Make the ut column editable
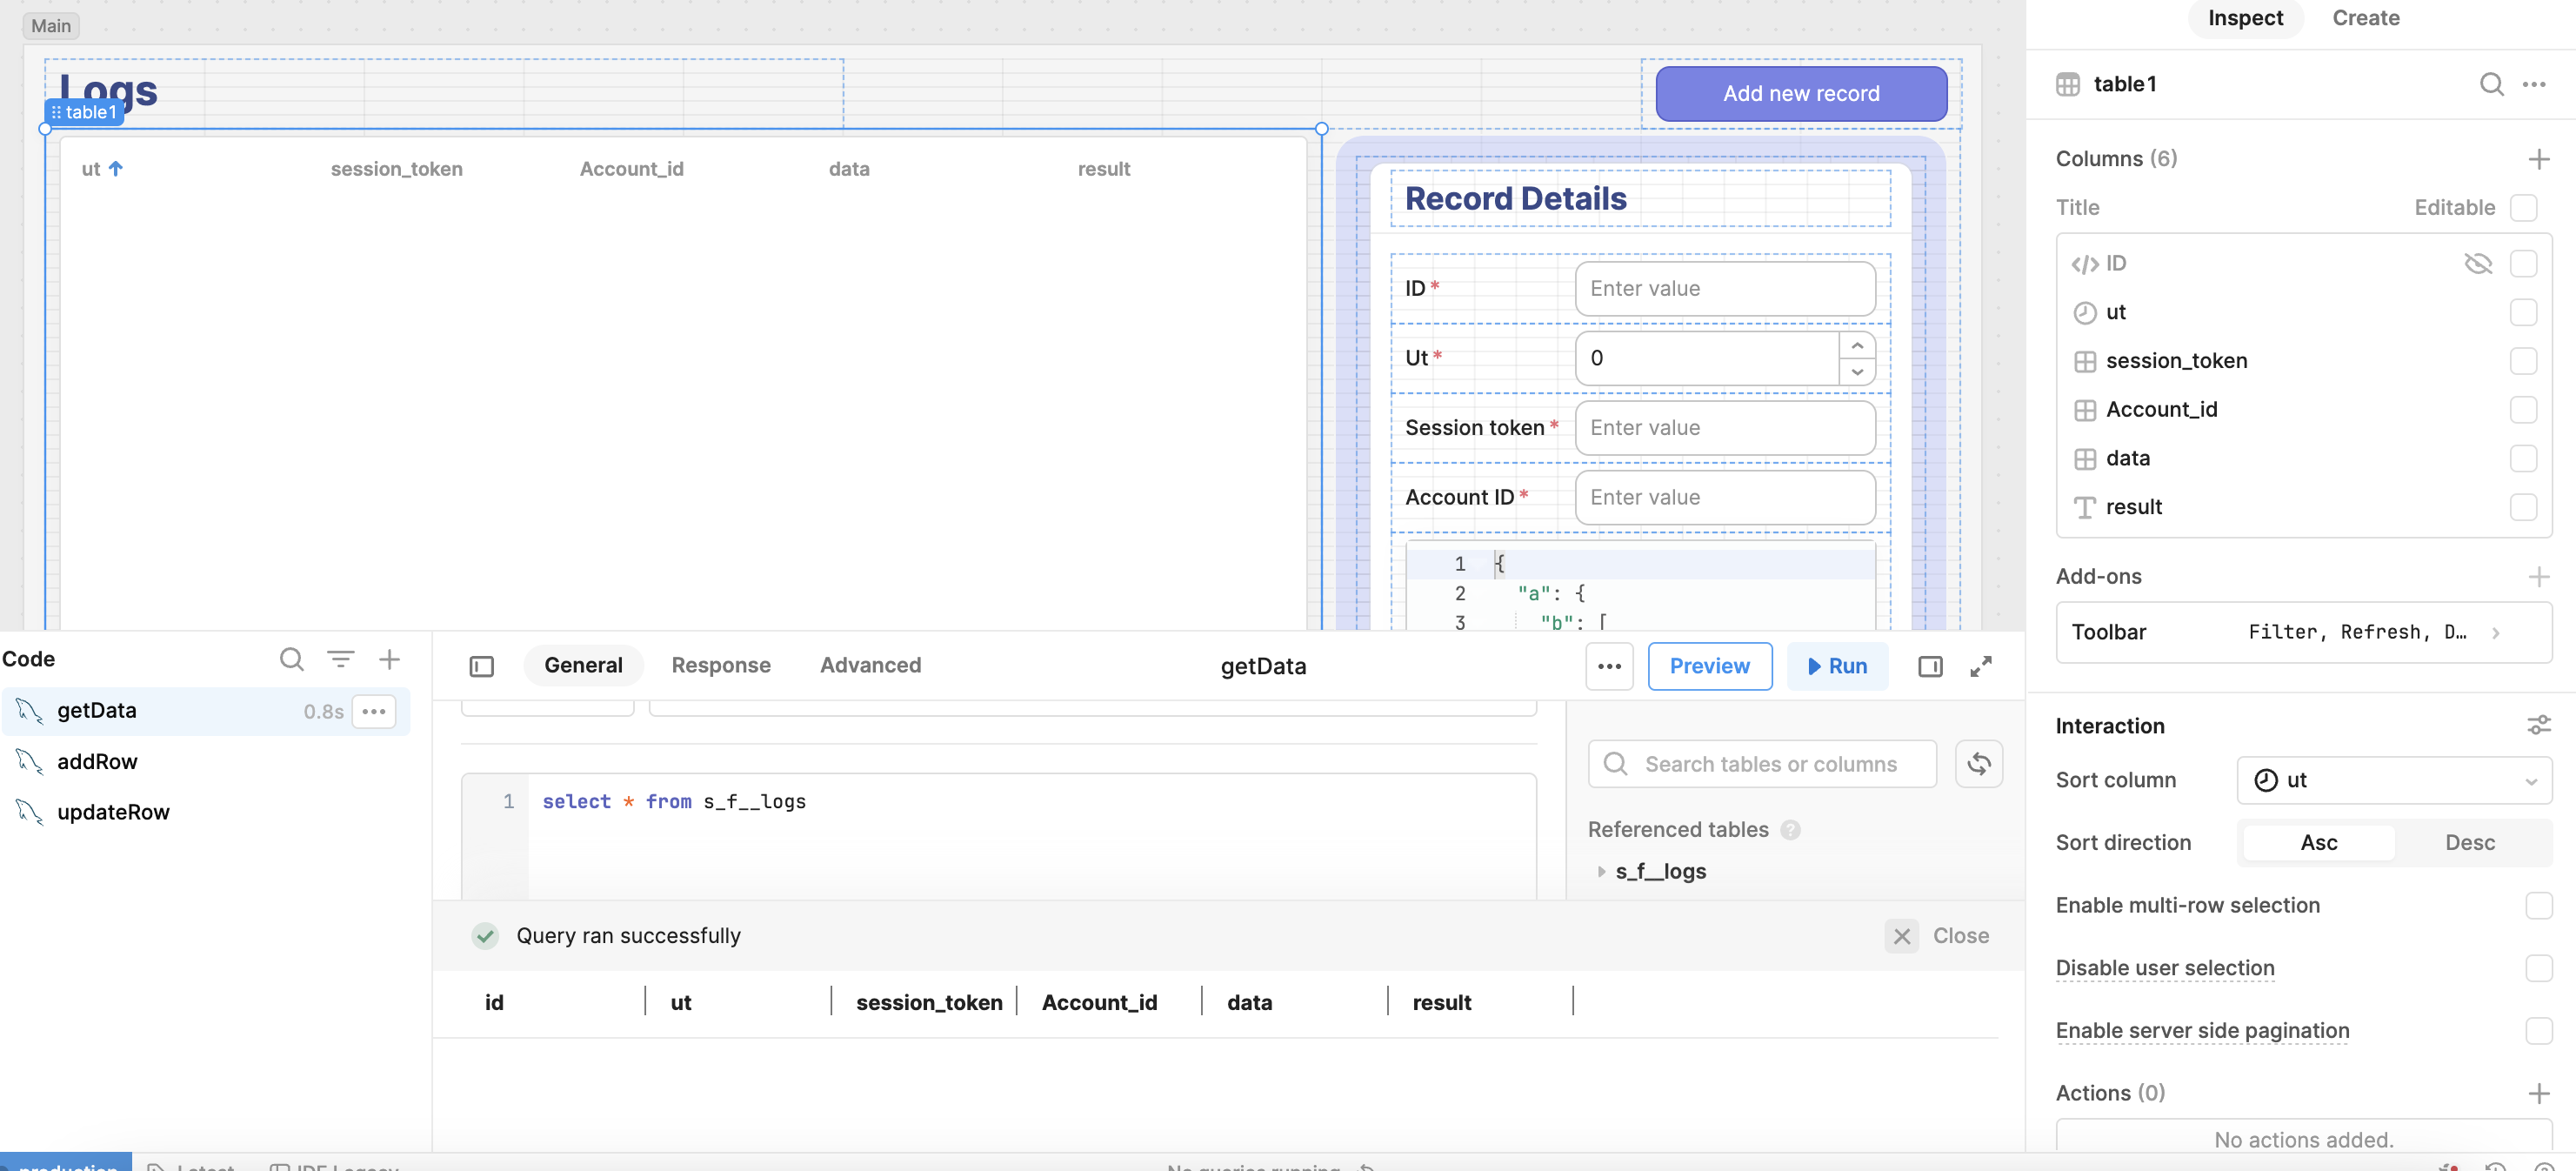Viewport: 2576px width, 1171px height. tap(2523, 312)
